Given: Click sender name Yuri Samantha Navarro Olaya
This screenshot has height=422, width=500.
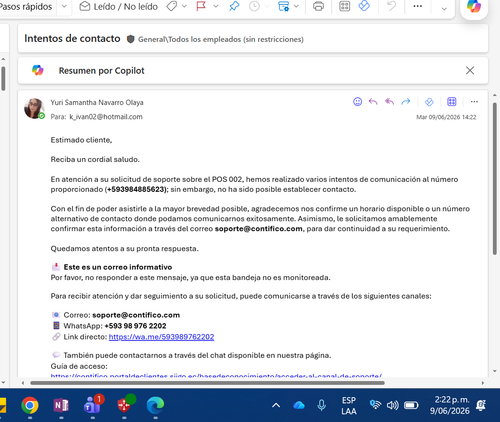Looking at the screenshot, I should coord(97,102).
